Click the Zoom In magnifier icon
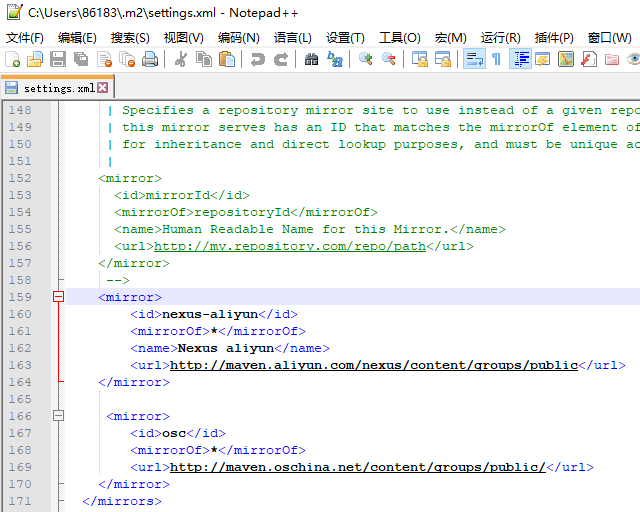The image size is (640, 512). pos(366,60)
